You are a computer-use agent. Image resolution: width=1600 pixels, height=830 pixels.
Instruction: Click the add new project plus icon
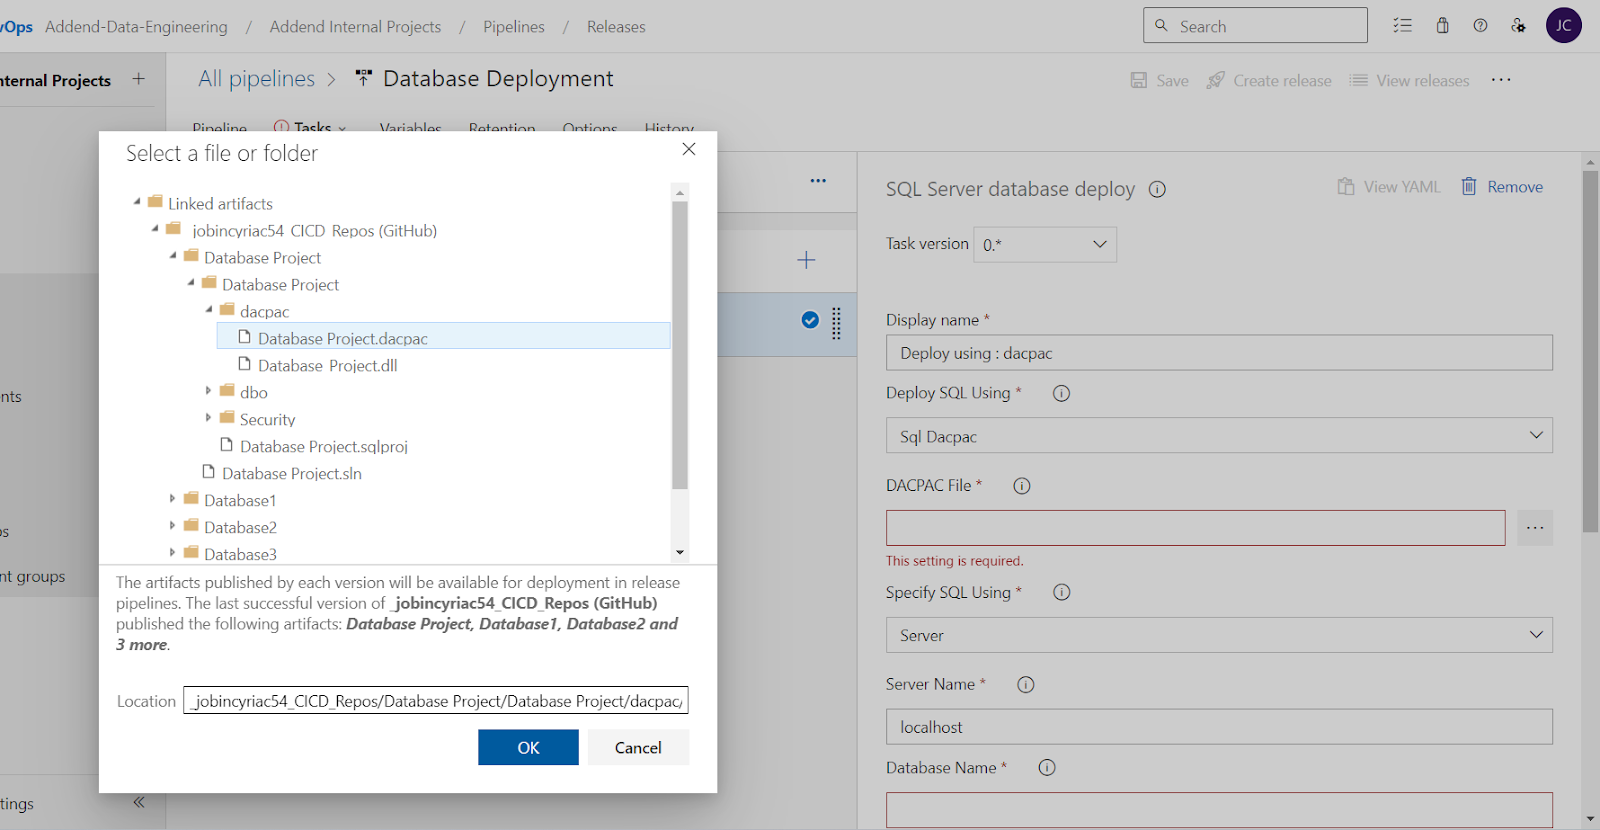click(x=139, y=79)
